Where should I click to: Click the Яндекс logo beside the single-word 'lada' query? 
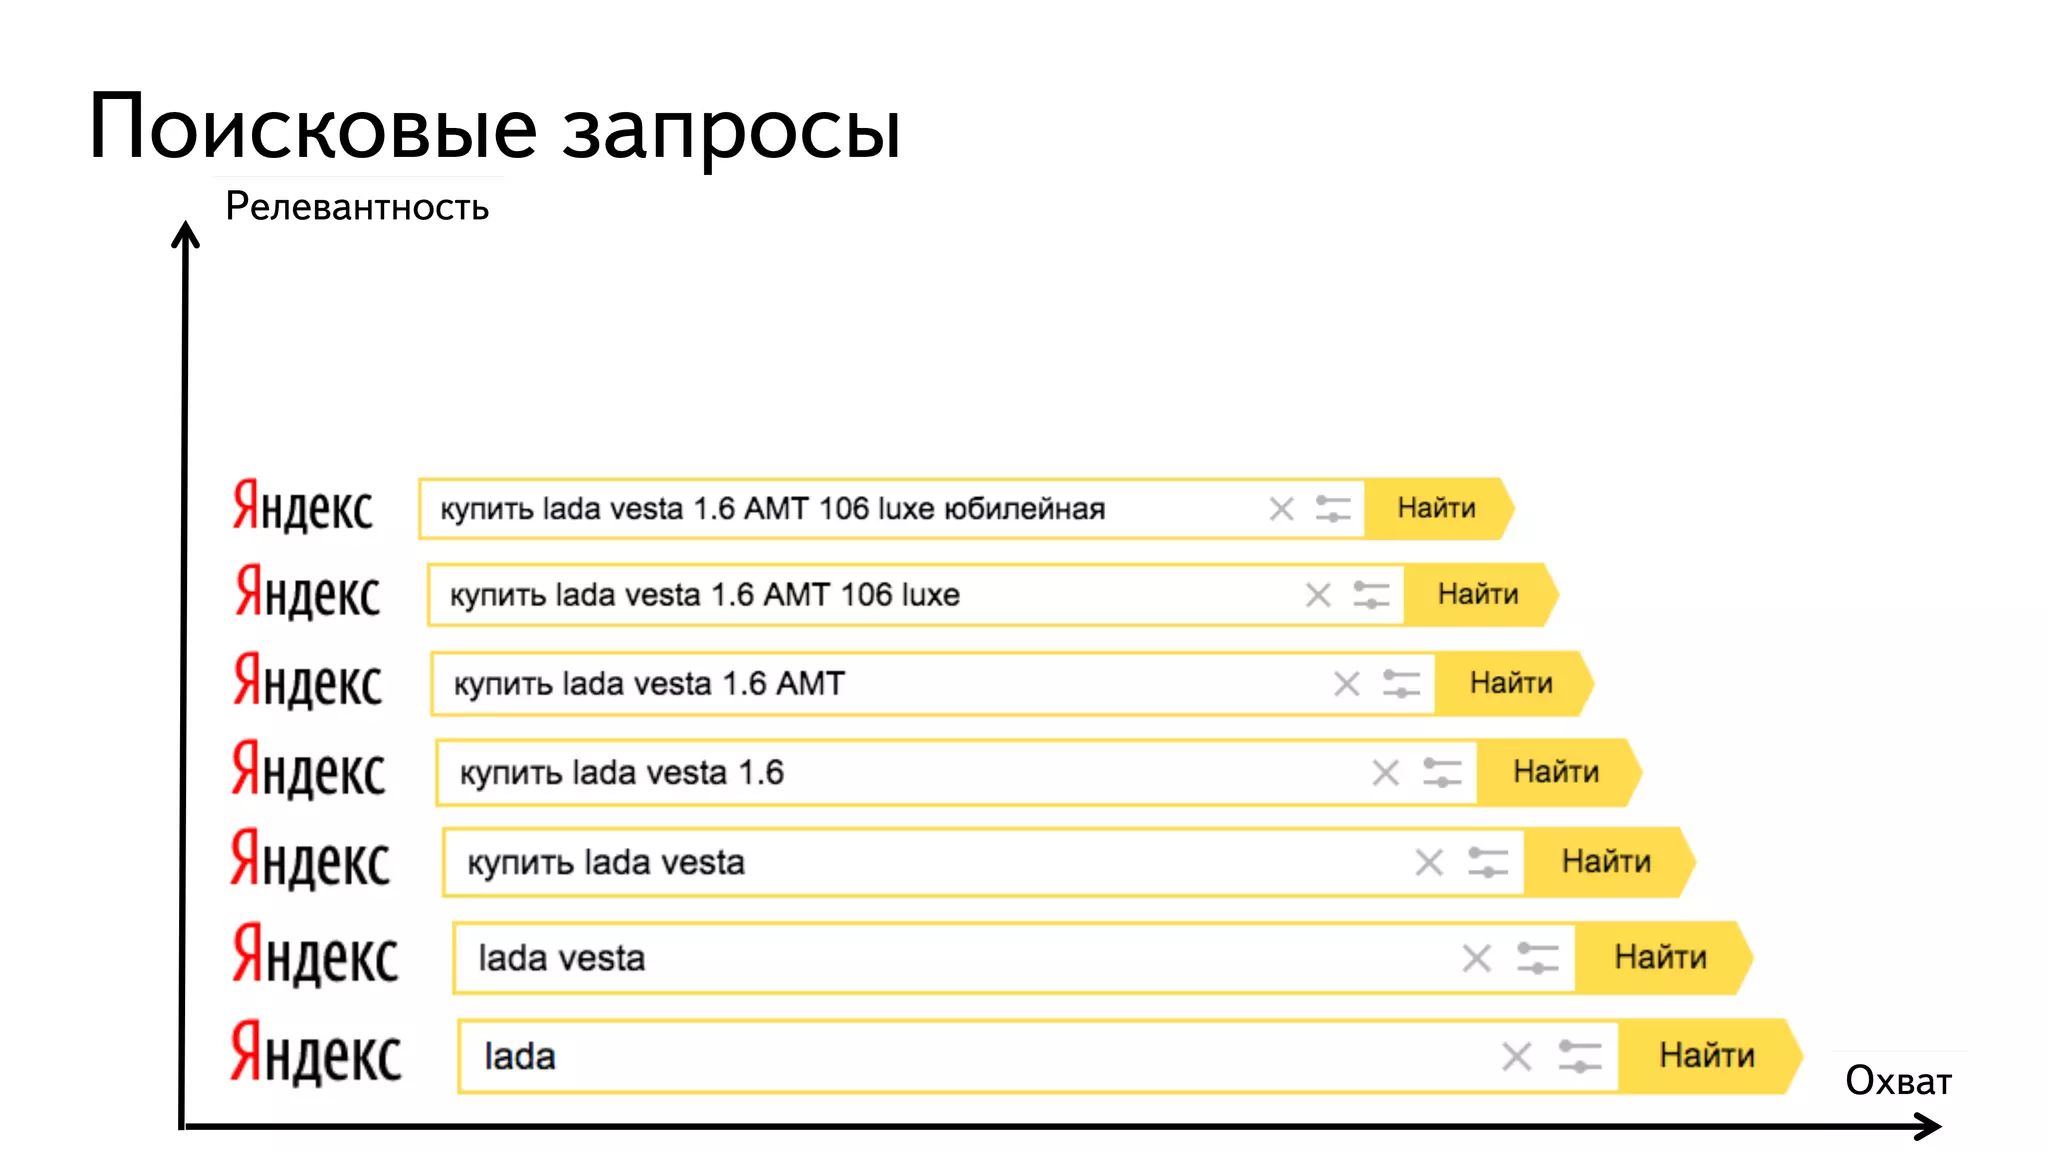[315, 1053]
